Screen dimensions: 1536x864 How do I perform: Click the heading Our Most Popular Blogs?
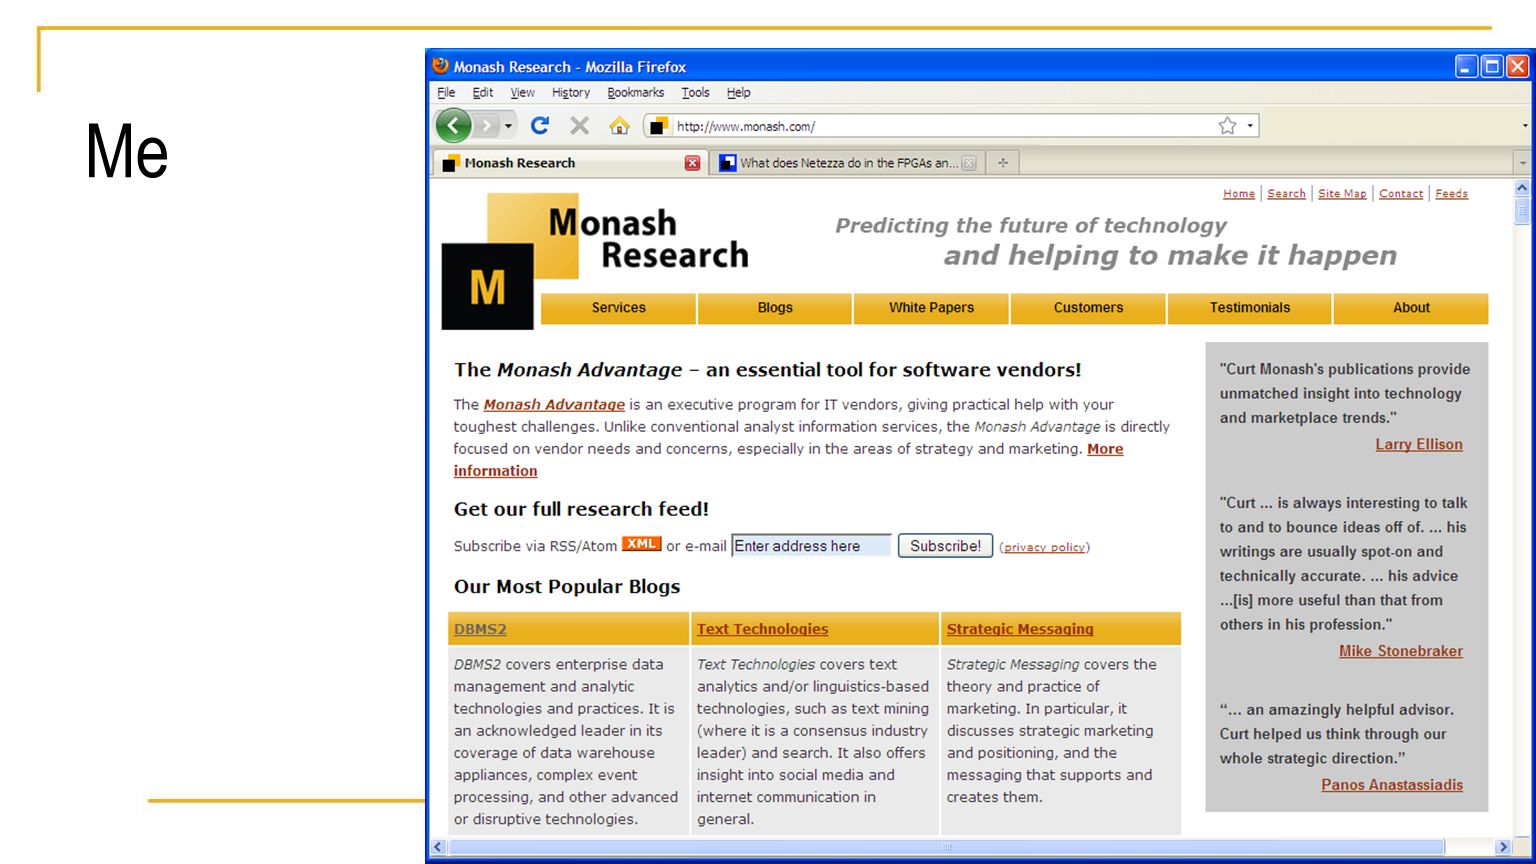(567, 587)
